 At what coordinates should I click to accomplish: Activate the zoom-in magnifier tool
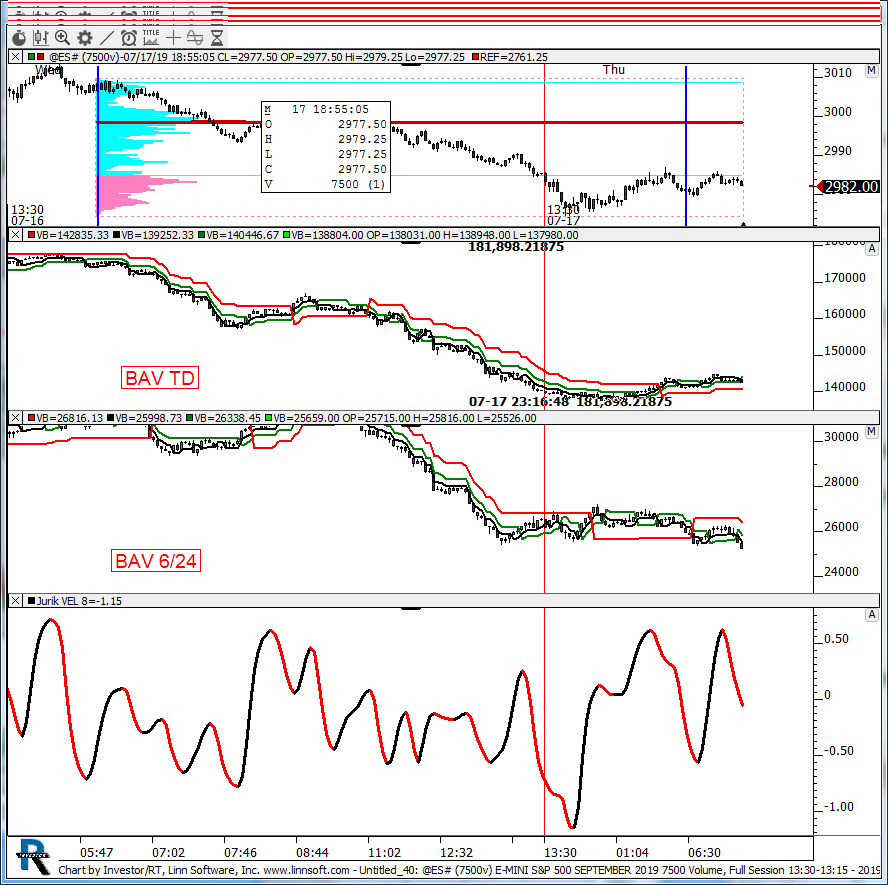coord(62,39)
